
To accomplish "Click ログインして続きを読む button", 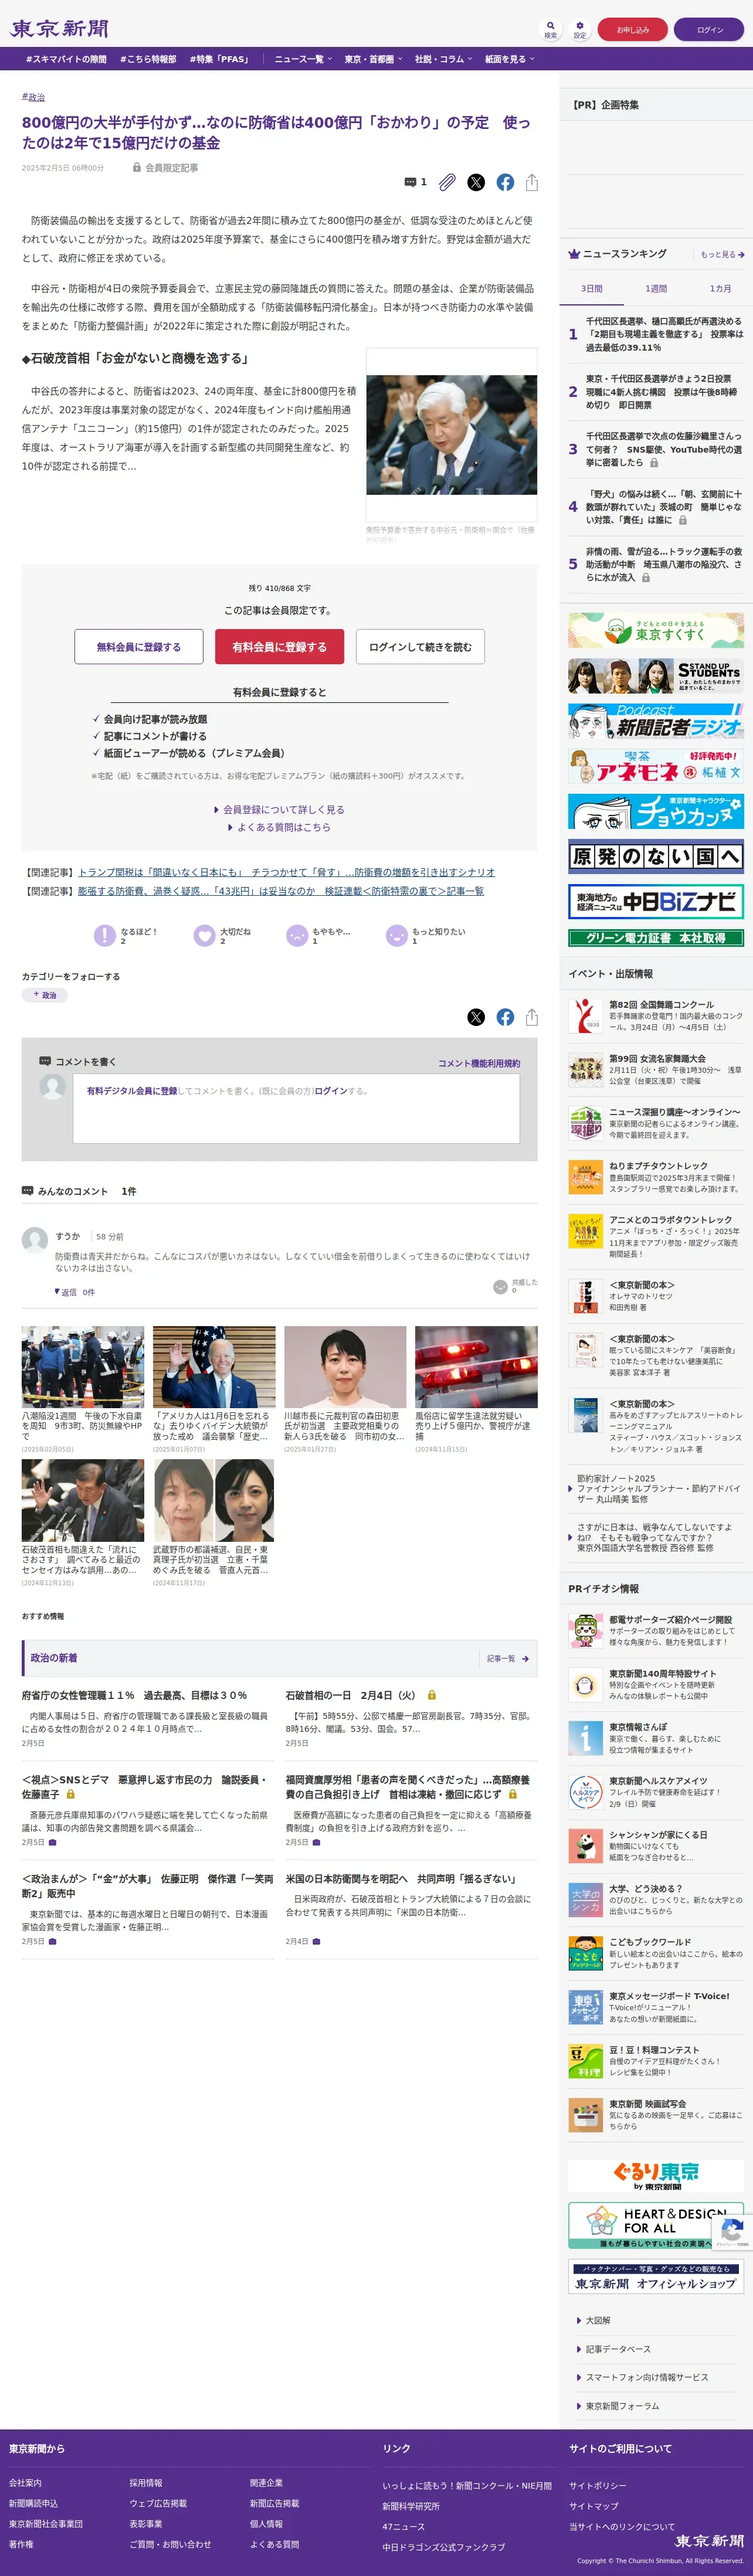I will tap(420, 647).
